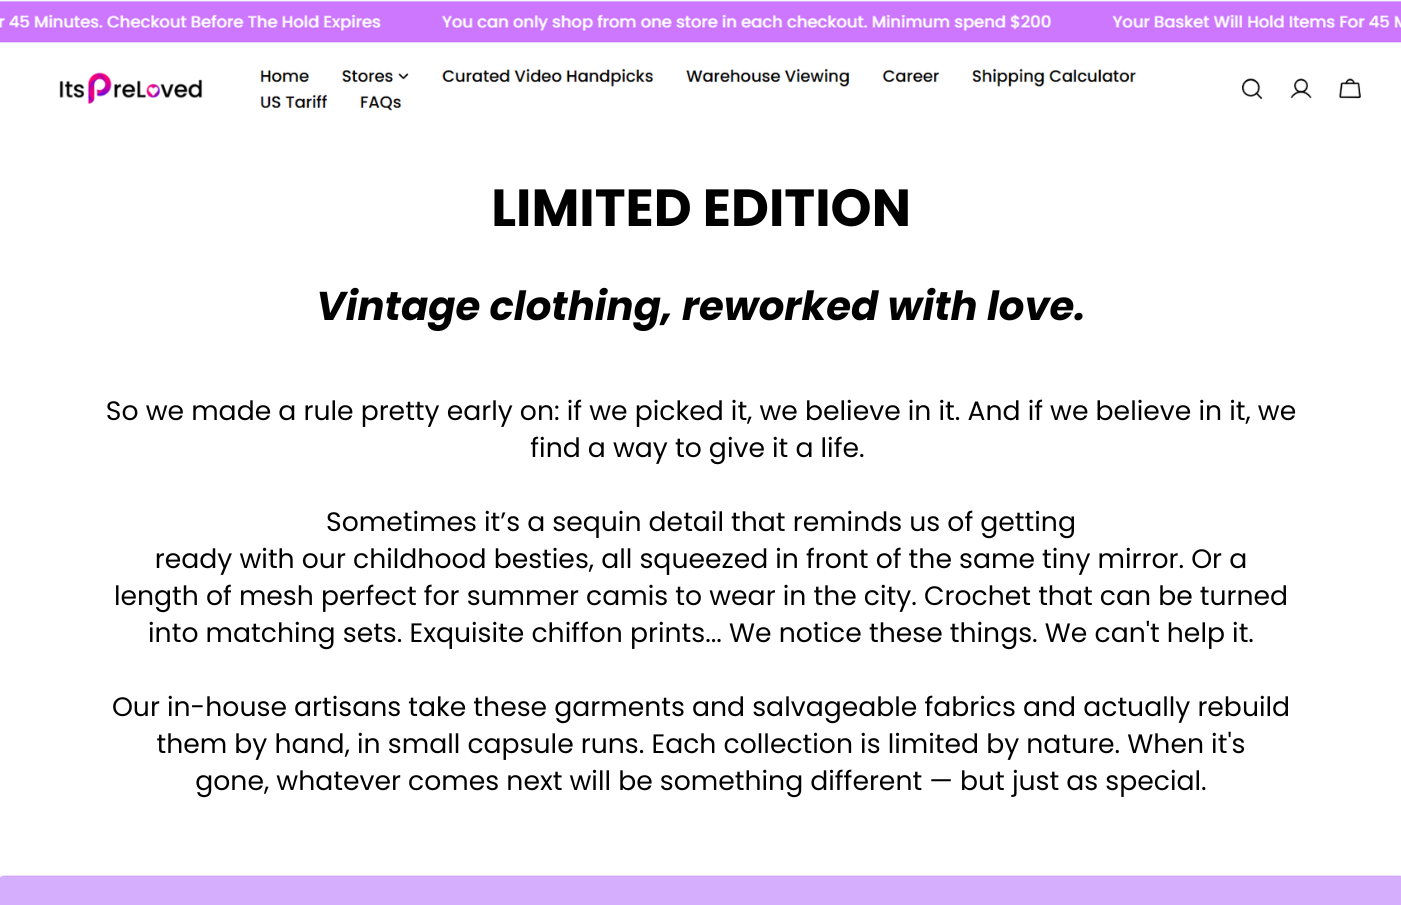Screen dimensions: 1401x905
Task: Open the Shipping Calculator
Action: click(1053, 76)
